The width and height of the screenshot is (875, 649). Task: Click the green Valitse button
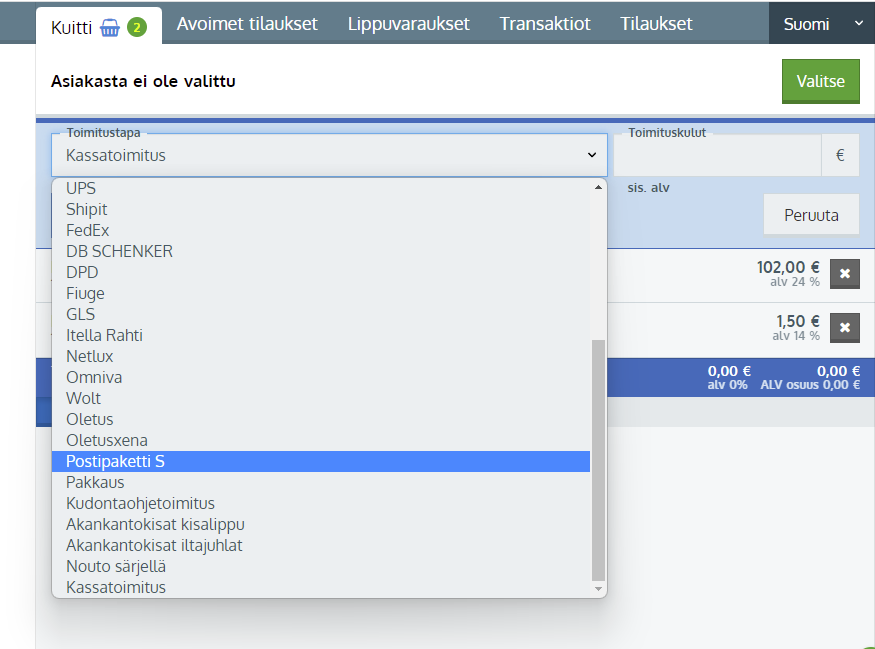[820, 81]
